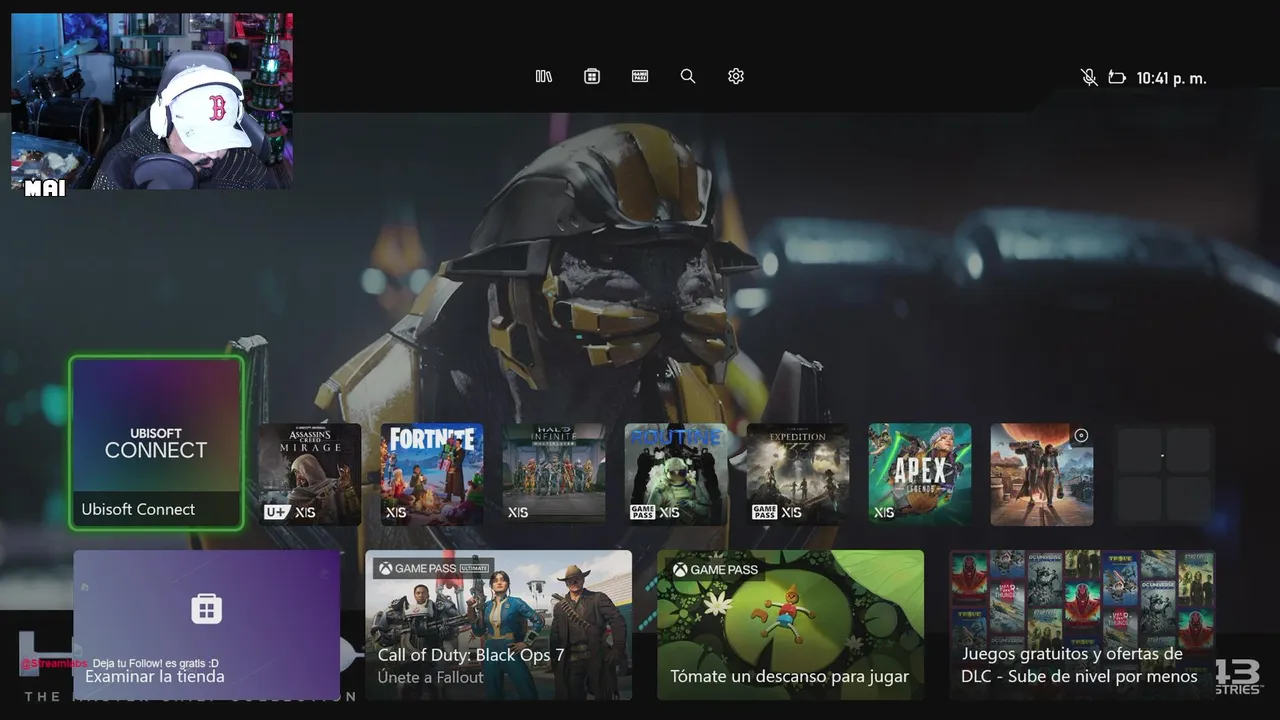Select Examinar la tienda store card
The image size is (1280, 720).
(207, 625)
